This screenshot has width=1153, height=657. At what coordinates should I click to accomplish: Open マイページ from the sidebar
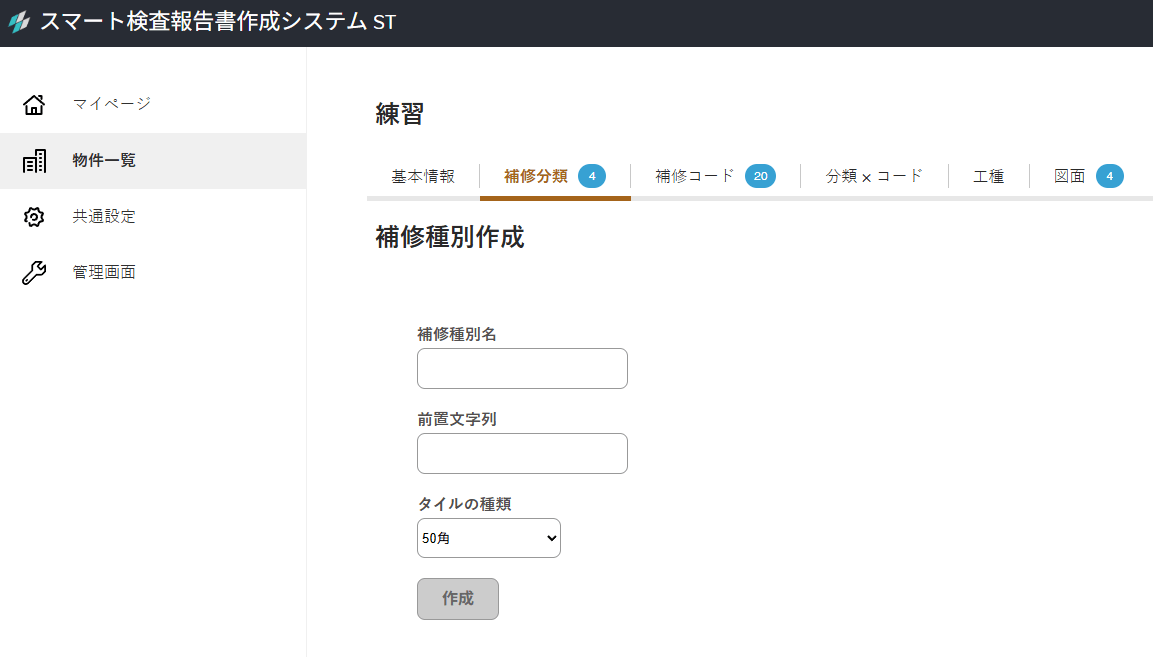111,104
